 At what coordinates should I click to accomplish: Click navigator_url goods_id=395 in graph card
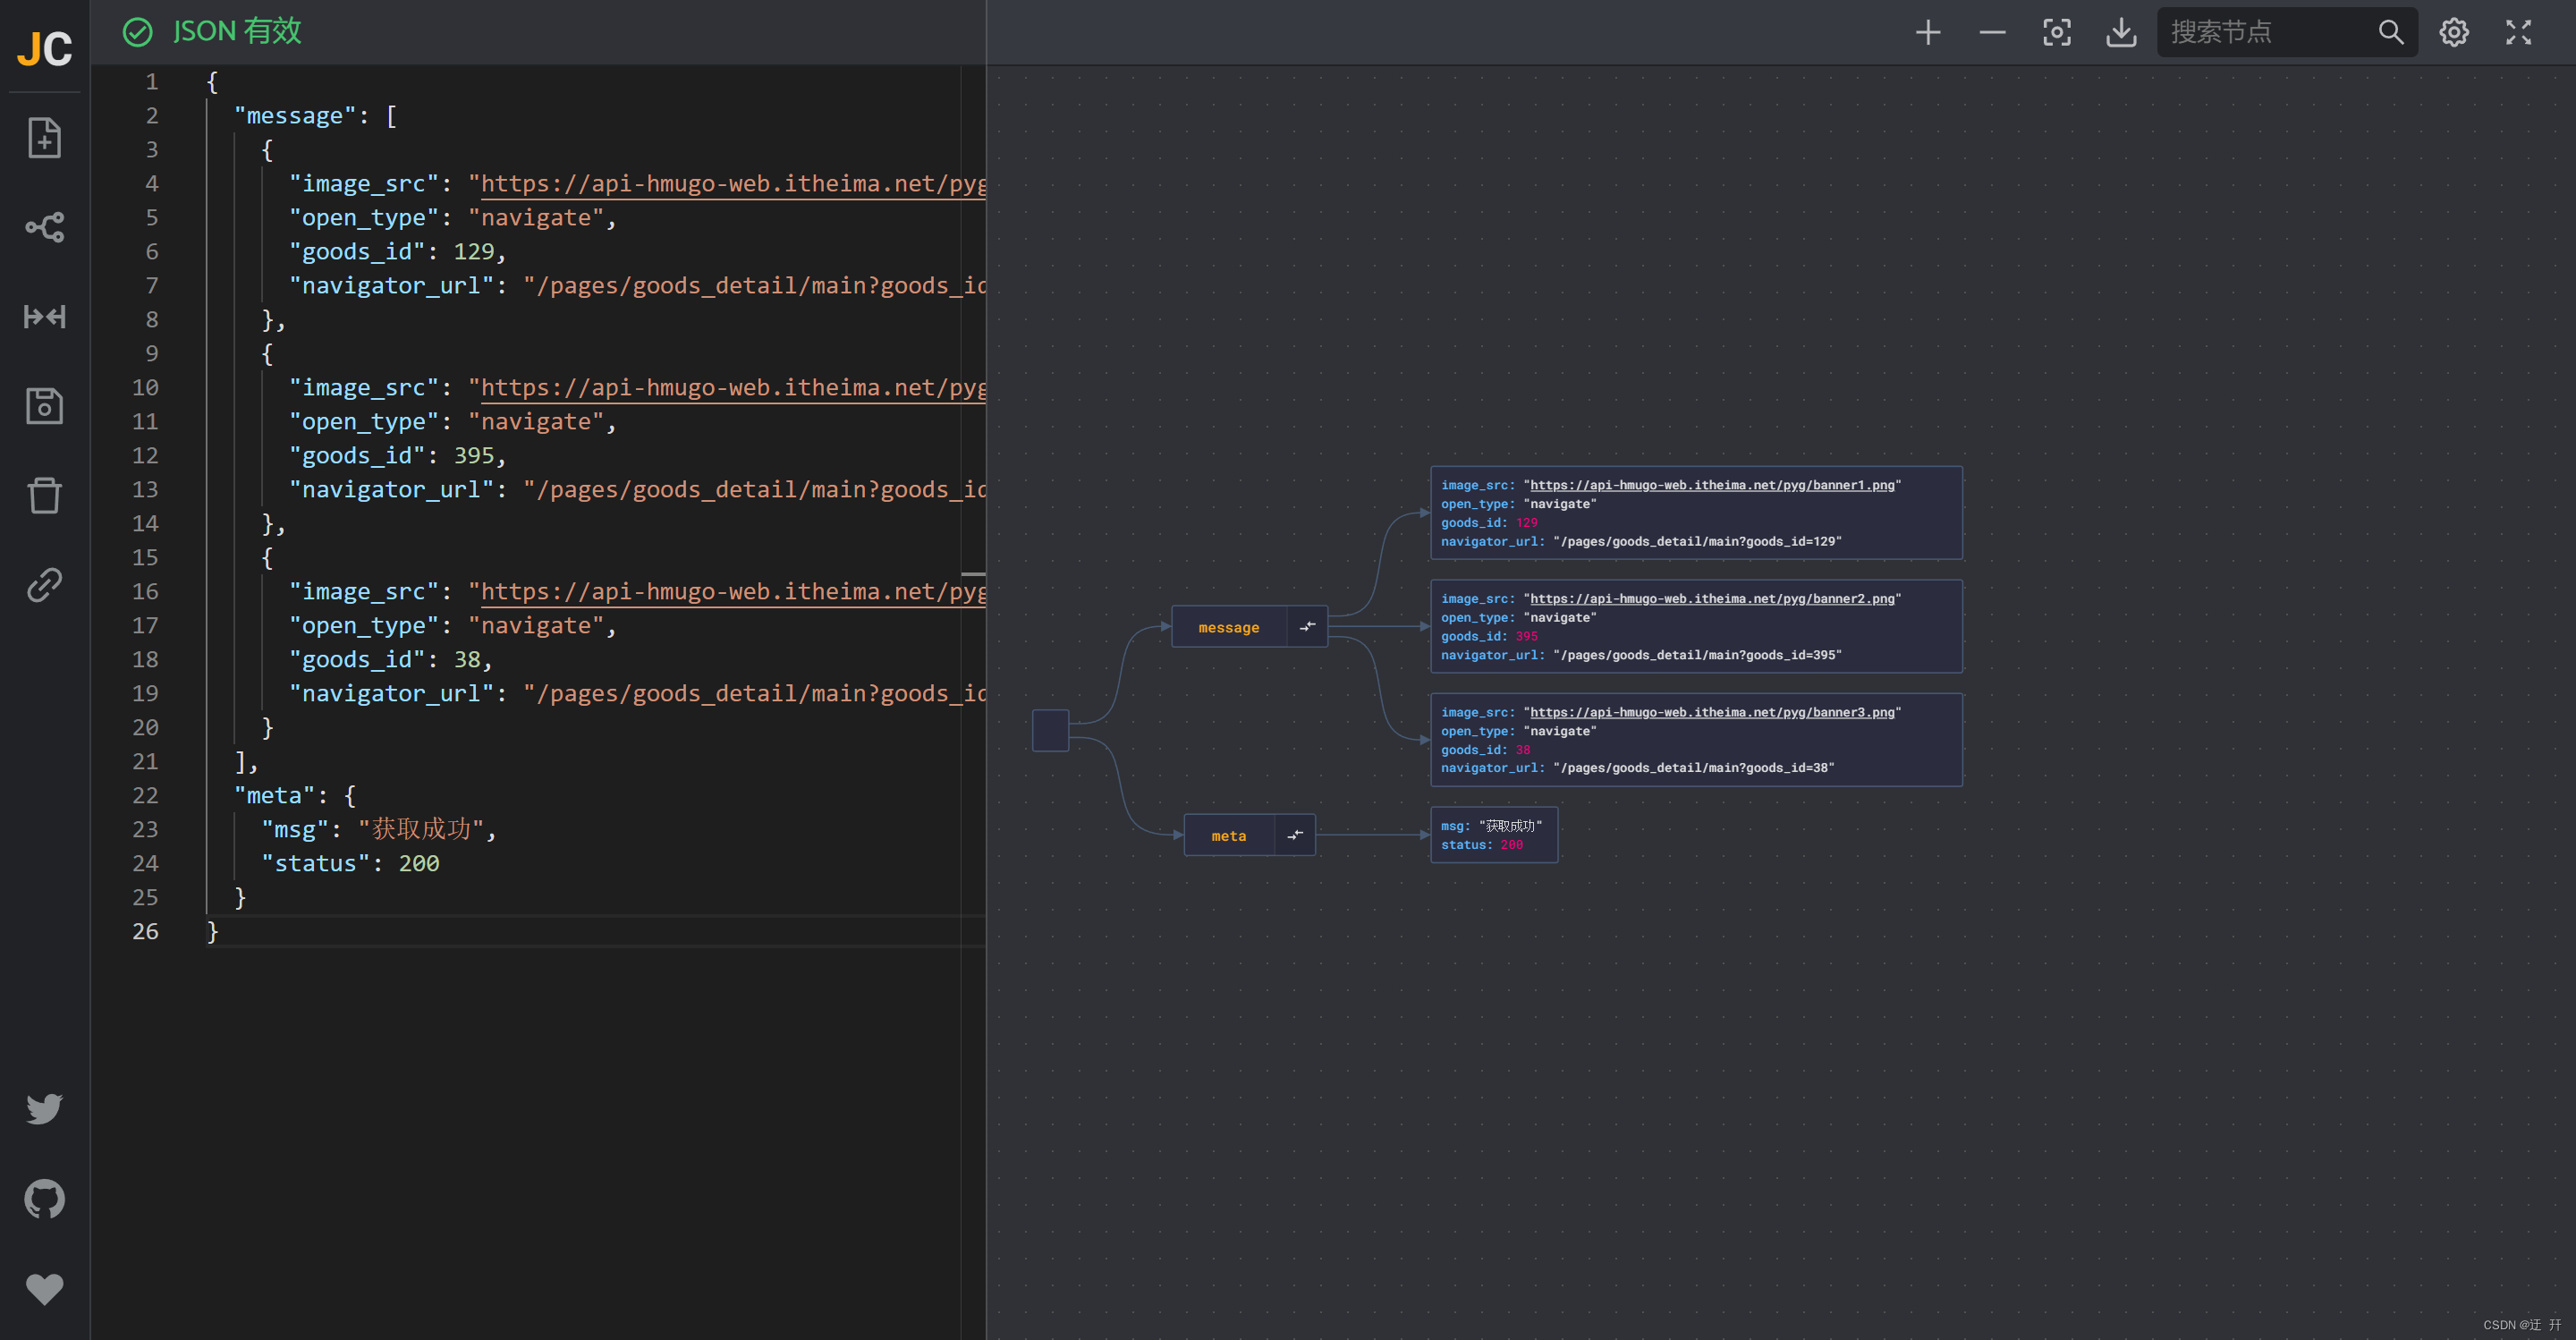(x=1697, y=655)
